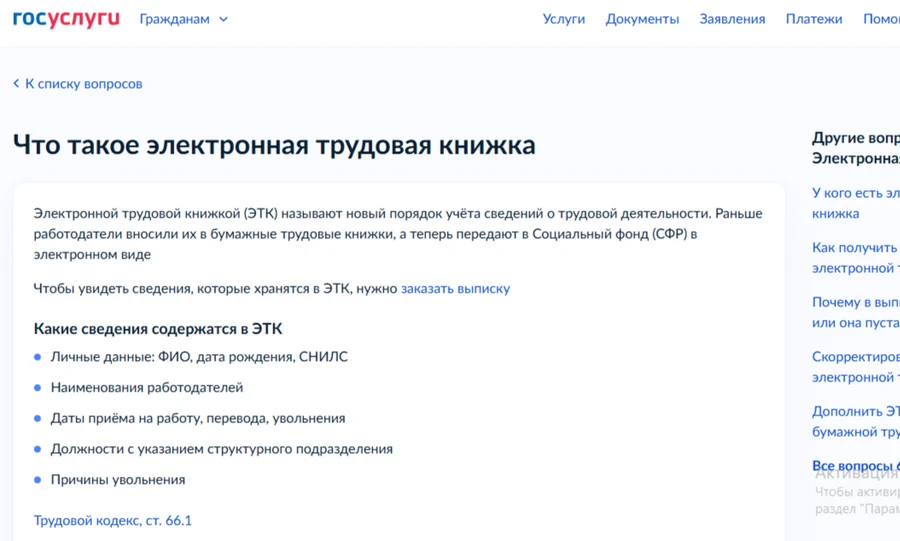Screen dimensions: 900x541
Task: Go back via К списку вопросов link
Action: [x=77, y=84]
